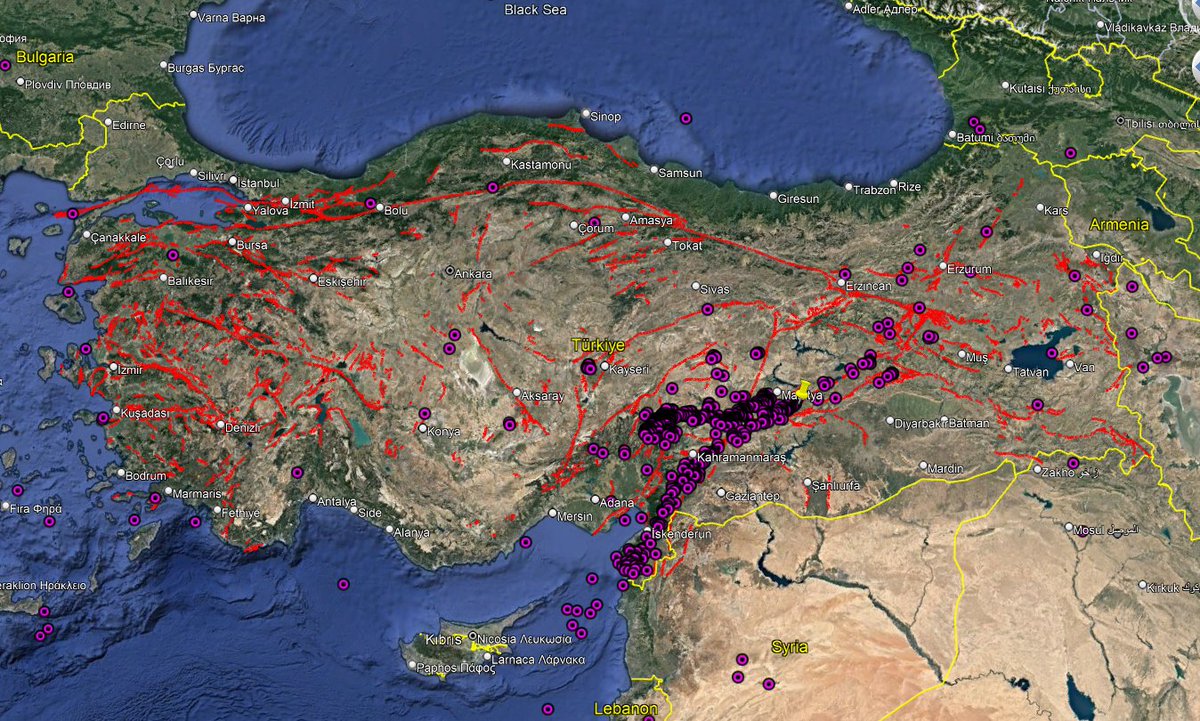
Task: Click the Erzurum placemark dot
Action: tap(941, 267)
